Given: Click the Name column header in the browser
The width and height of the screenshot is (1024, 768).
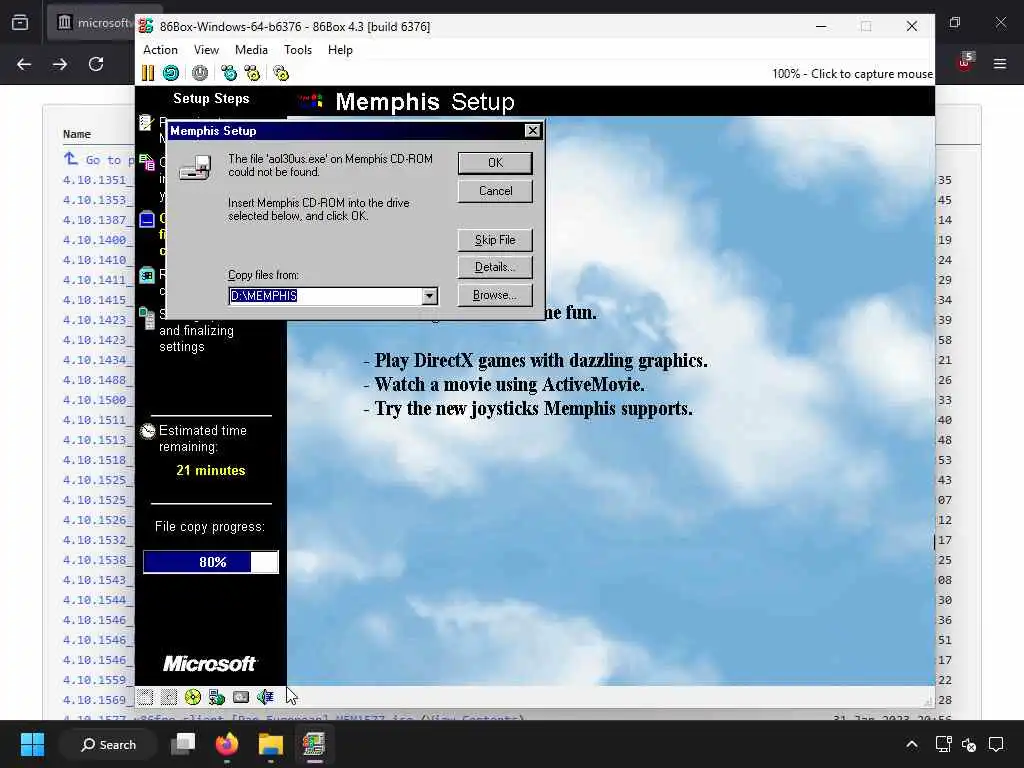Looking at the screenshot, I should tap(76, 134).
